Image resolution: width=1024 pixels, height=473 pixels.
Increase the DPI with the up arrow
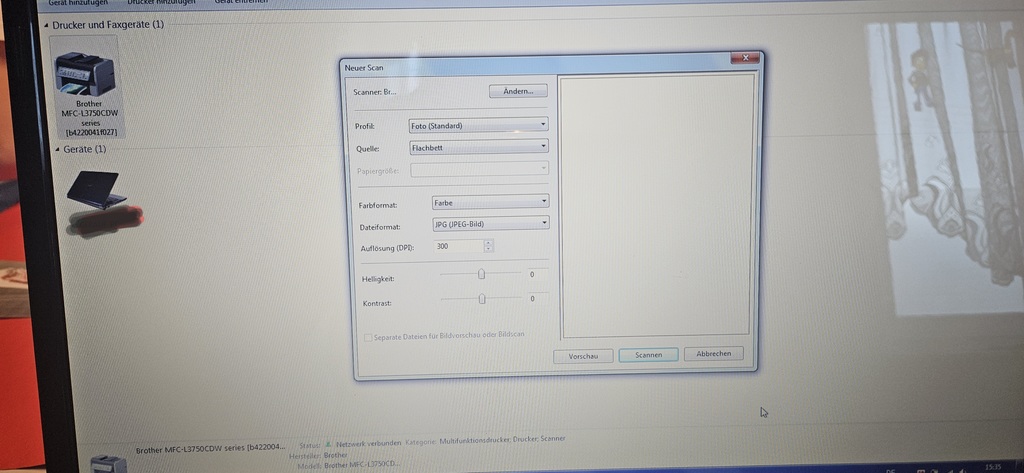[x=489, y=243]
